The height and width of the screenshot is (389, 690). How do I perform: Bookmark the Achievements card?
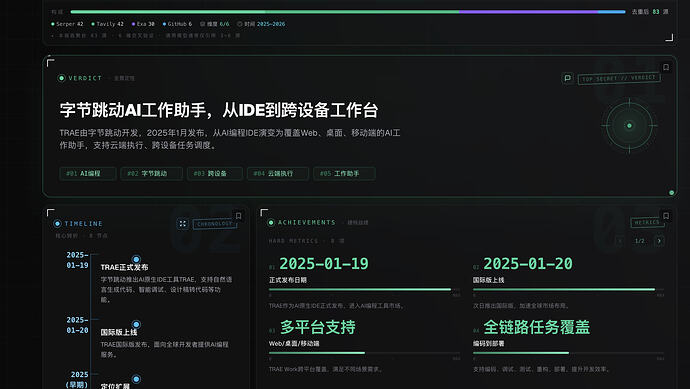666,216
